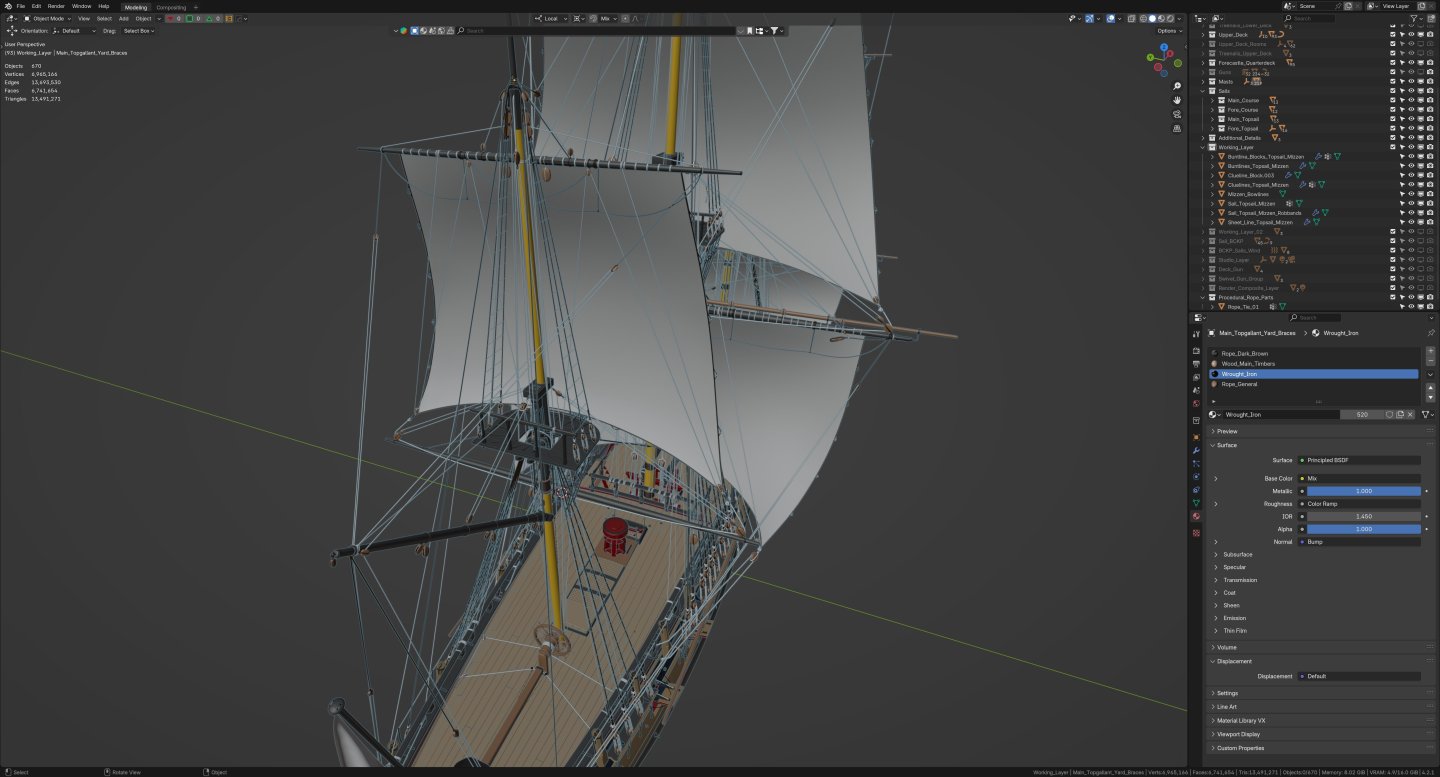Pin the properties editor context
Image resolution: width=1440 pixels, height=777 pixels.
pos(1430,333)
